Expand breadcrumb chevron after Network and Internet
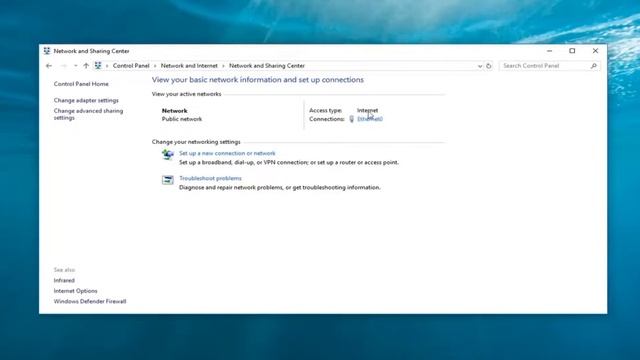 point(223,66)
